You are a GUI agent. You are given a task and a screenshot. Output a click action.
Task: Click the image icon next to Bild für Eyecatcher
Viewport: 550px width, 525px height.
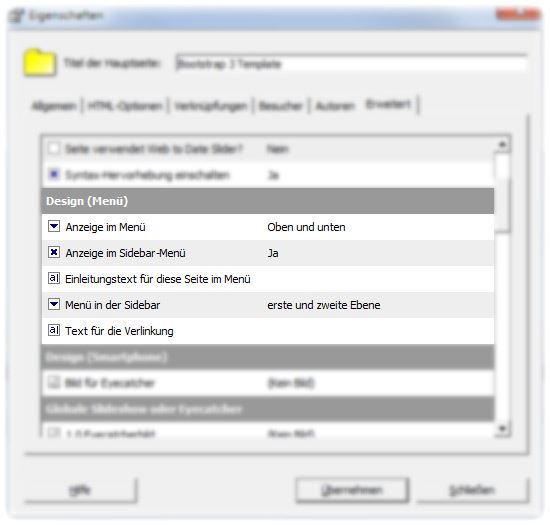pos(54,382)
